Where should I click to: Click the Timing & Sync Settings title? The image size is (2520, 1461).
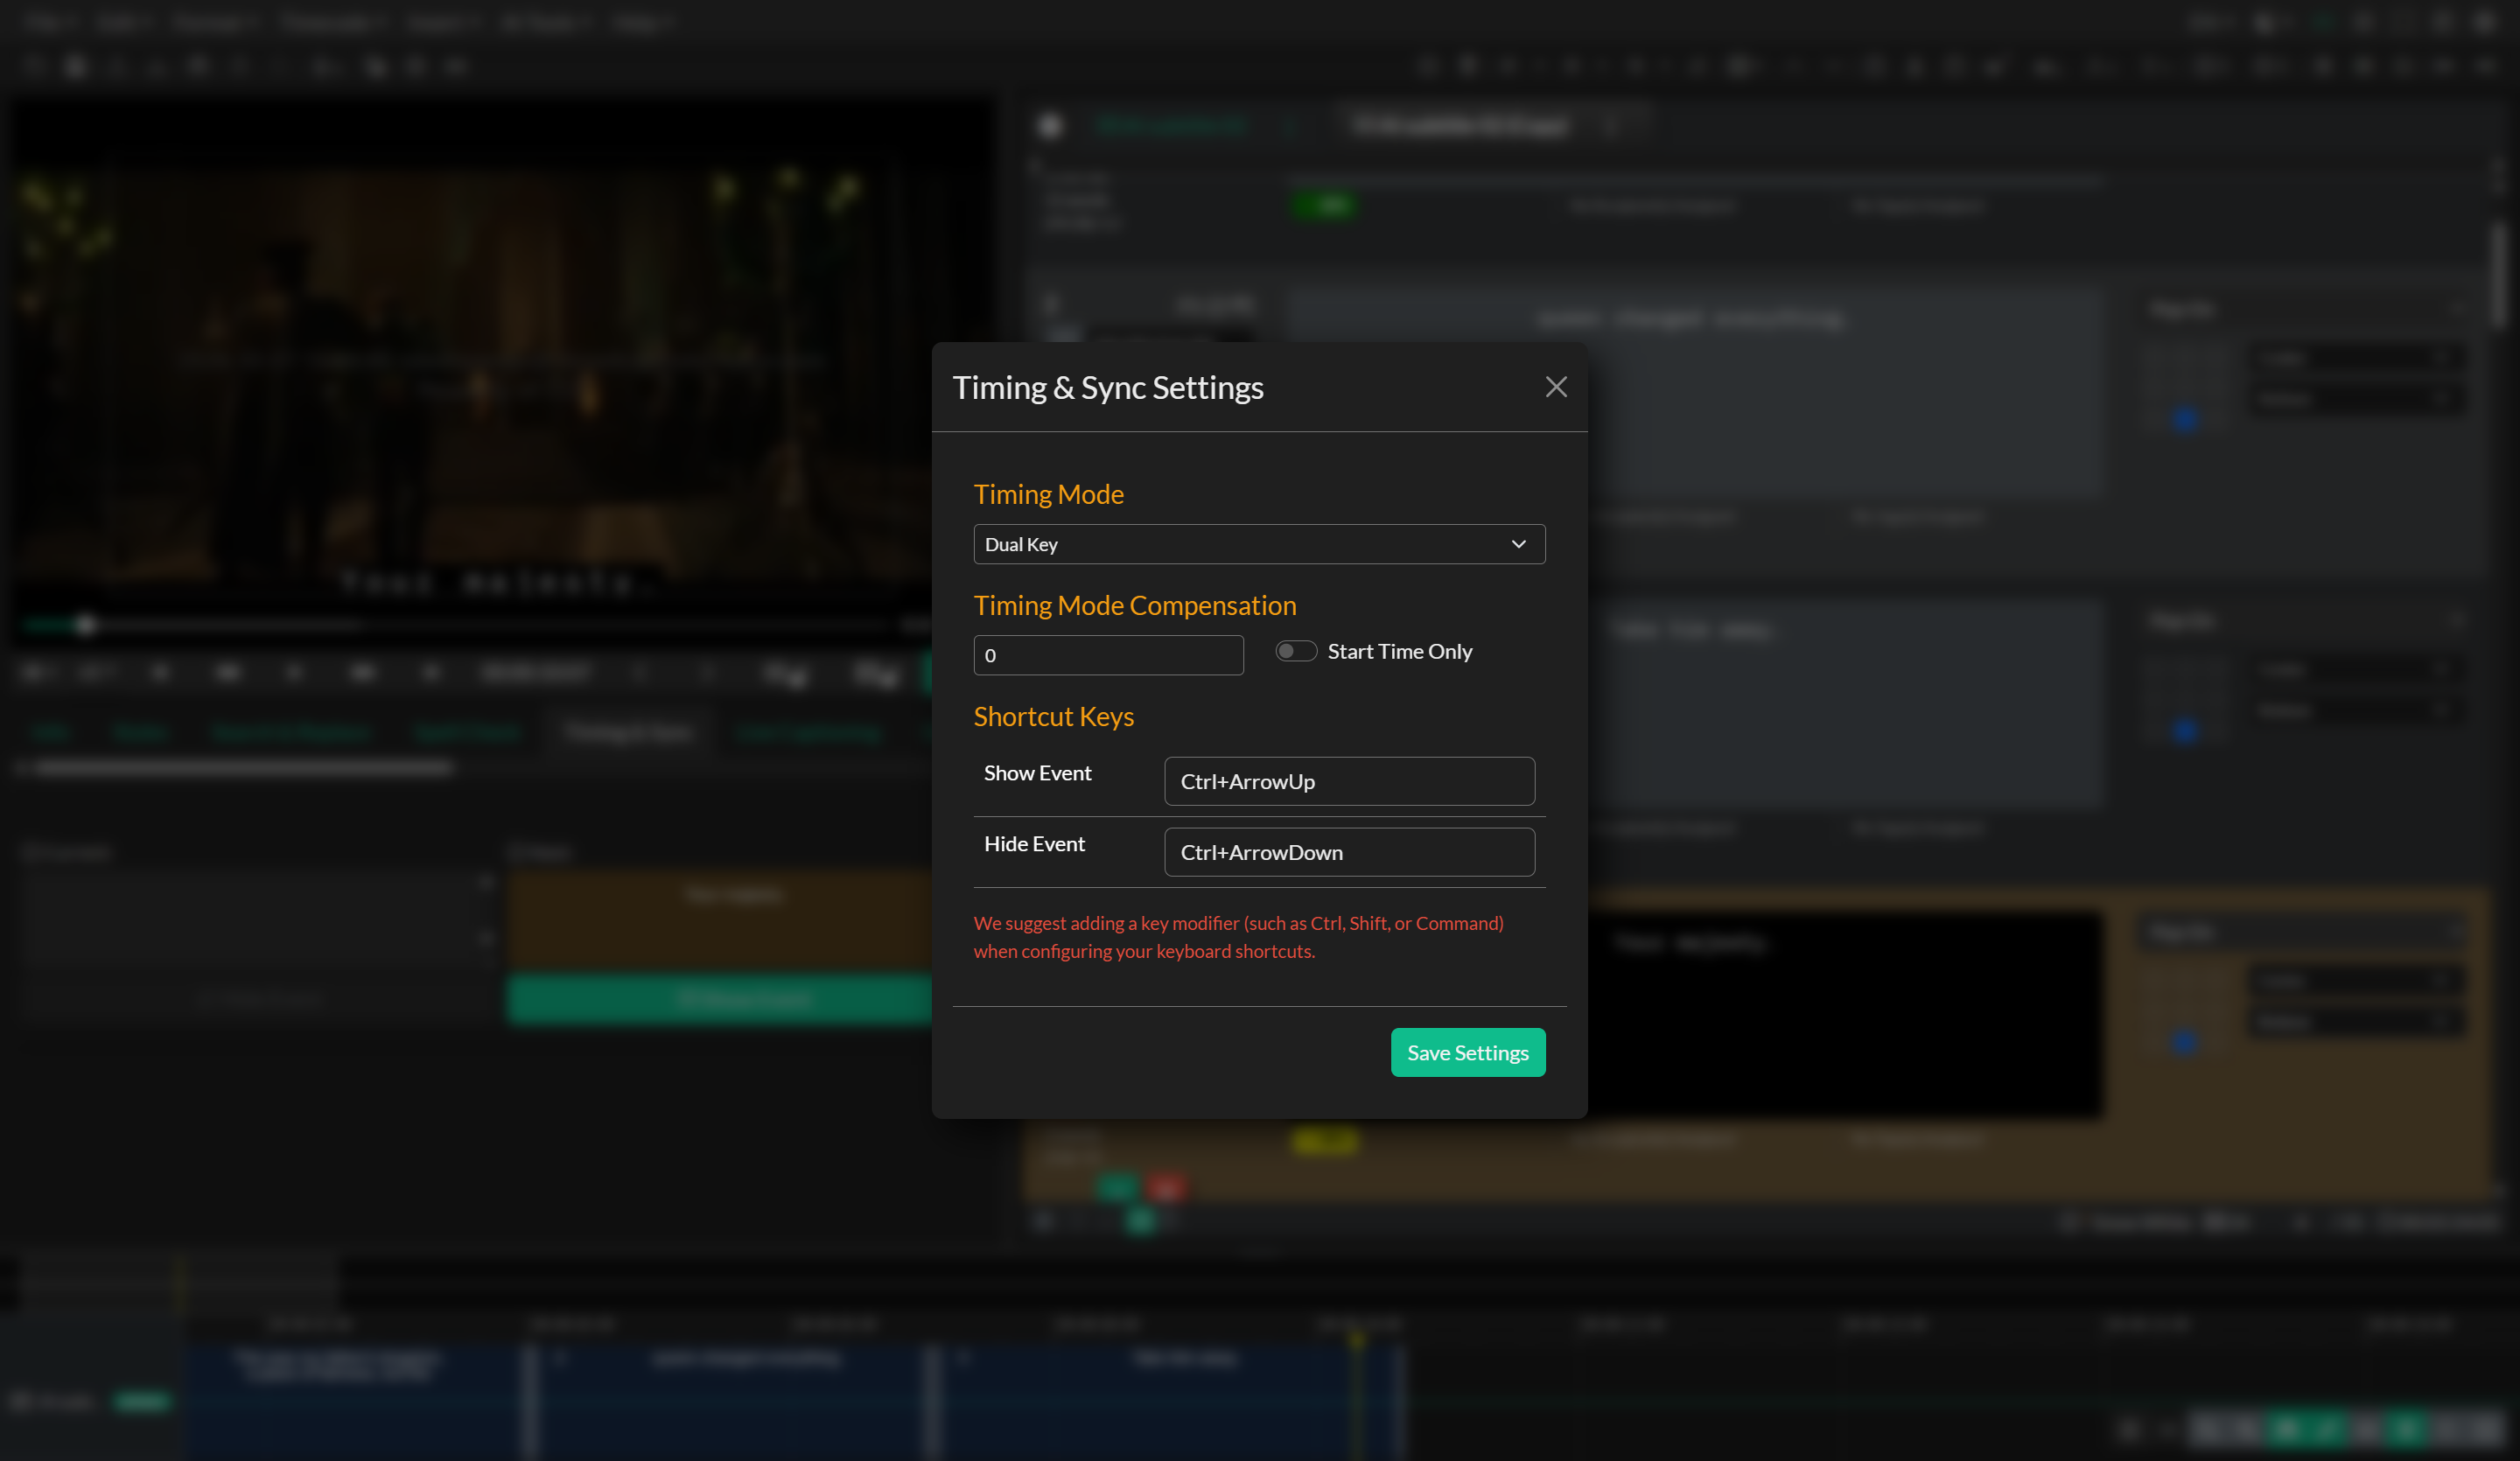pos(1107,387)
